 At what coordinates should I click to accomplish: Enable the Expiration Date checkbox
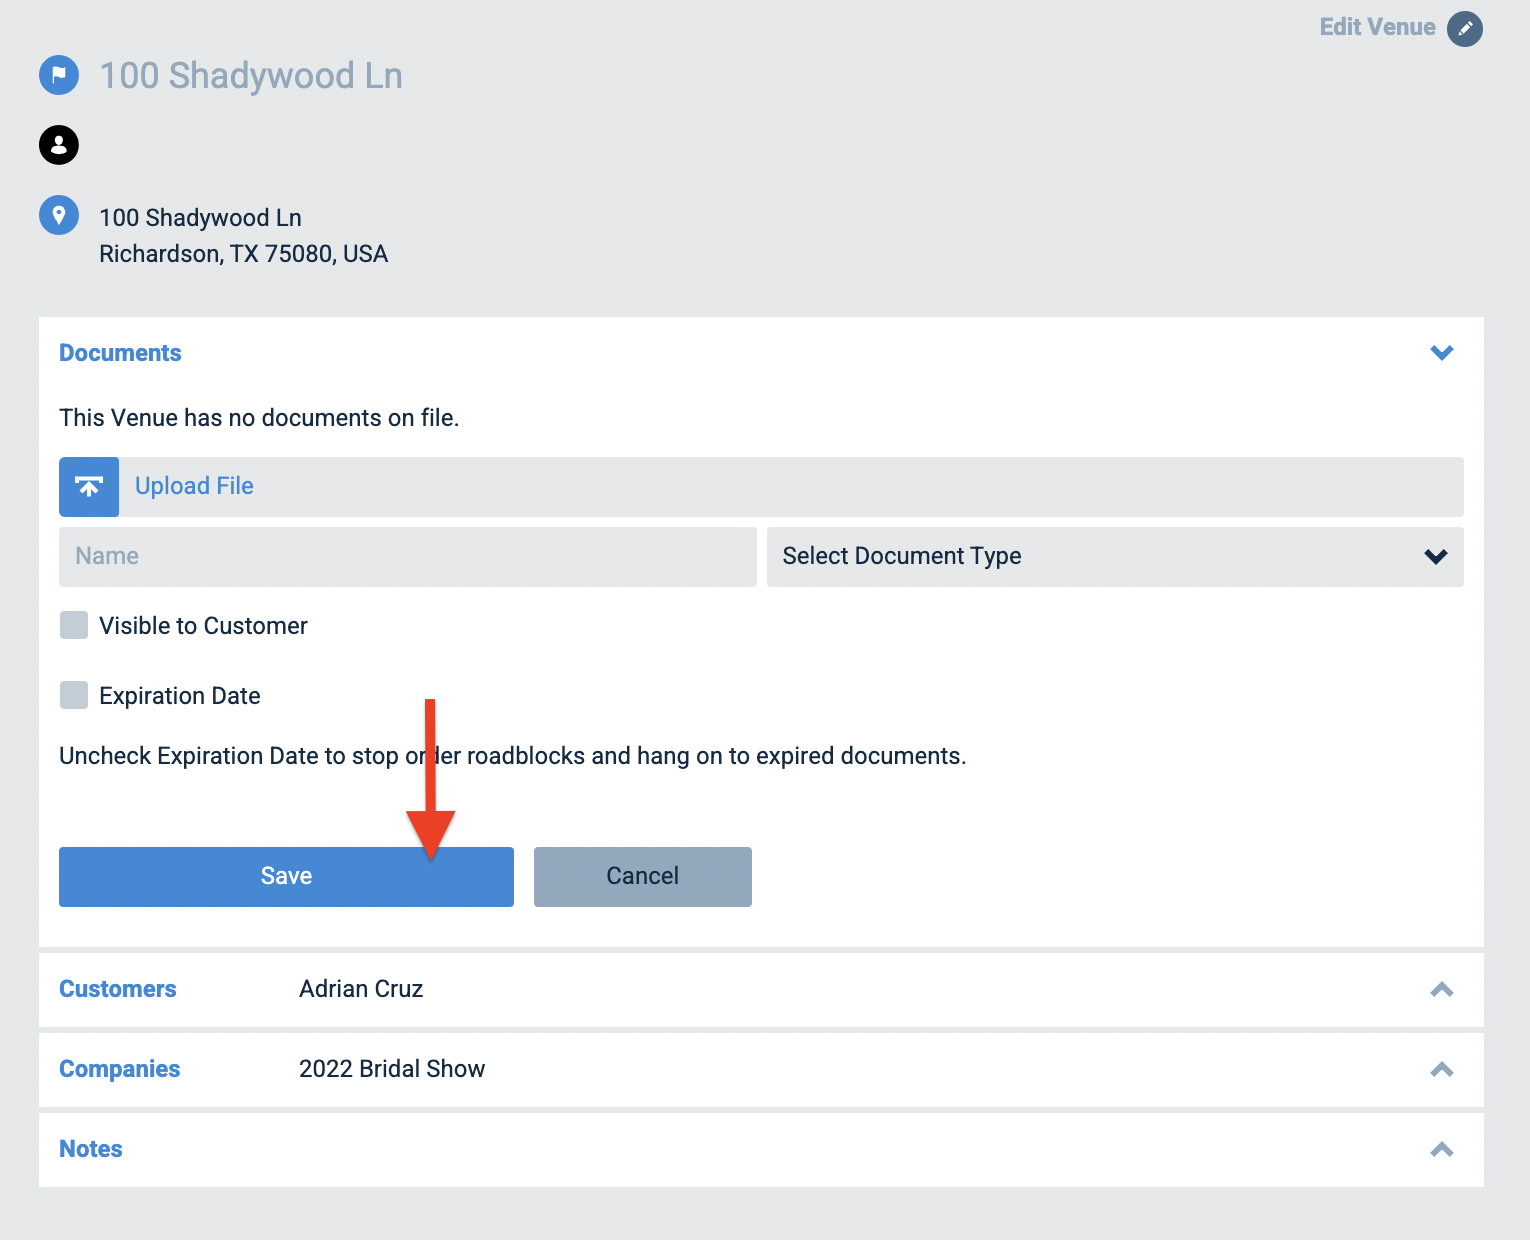[74, 695]
